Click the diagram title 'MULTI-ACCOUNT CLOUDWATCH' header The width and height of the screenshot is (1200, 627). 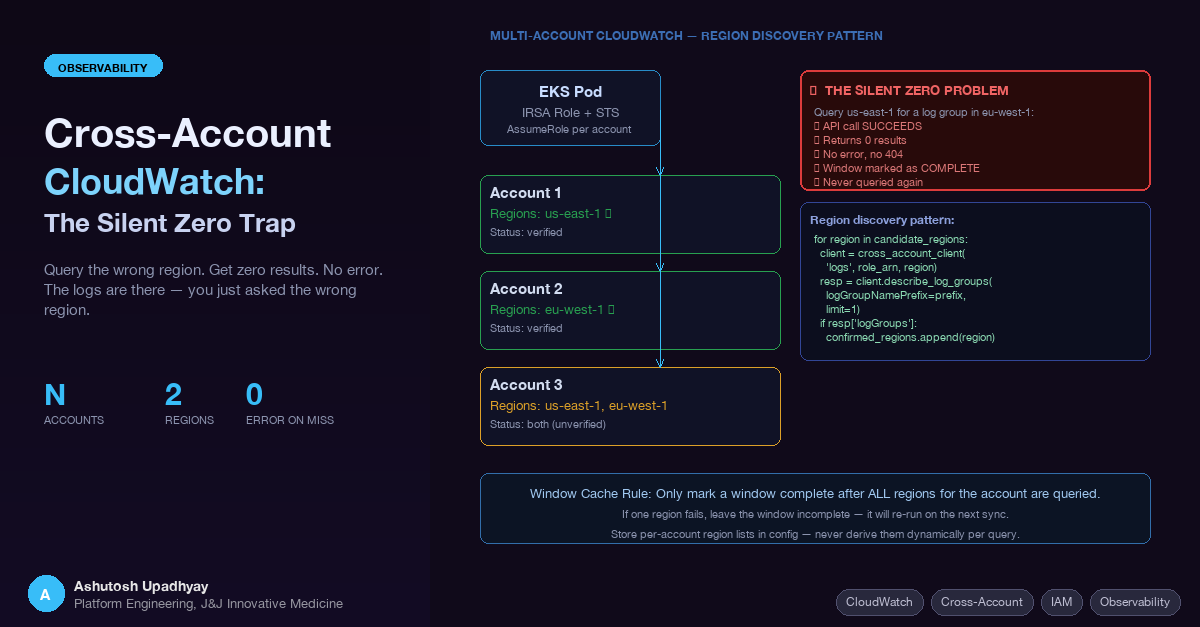[x=686, y=36]
